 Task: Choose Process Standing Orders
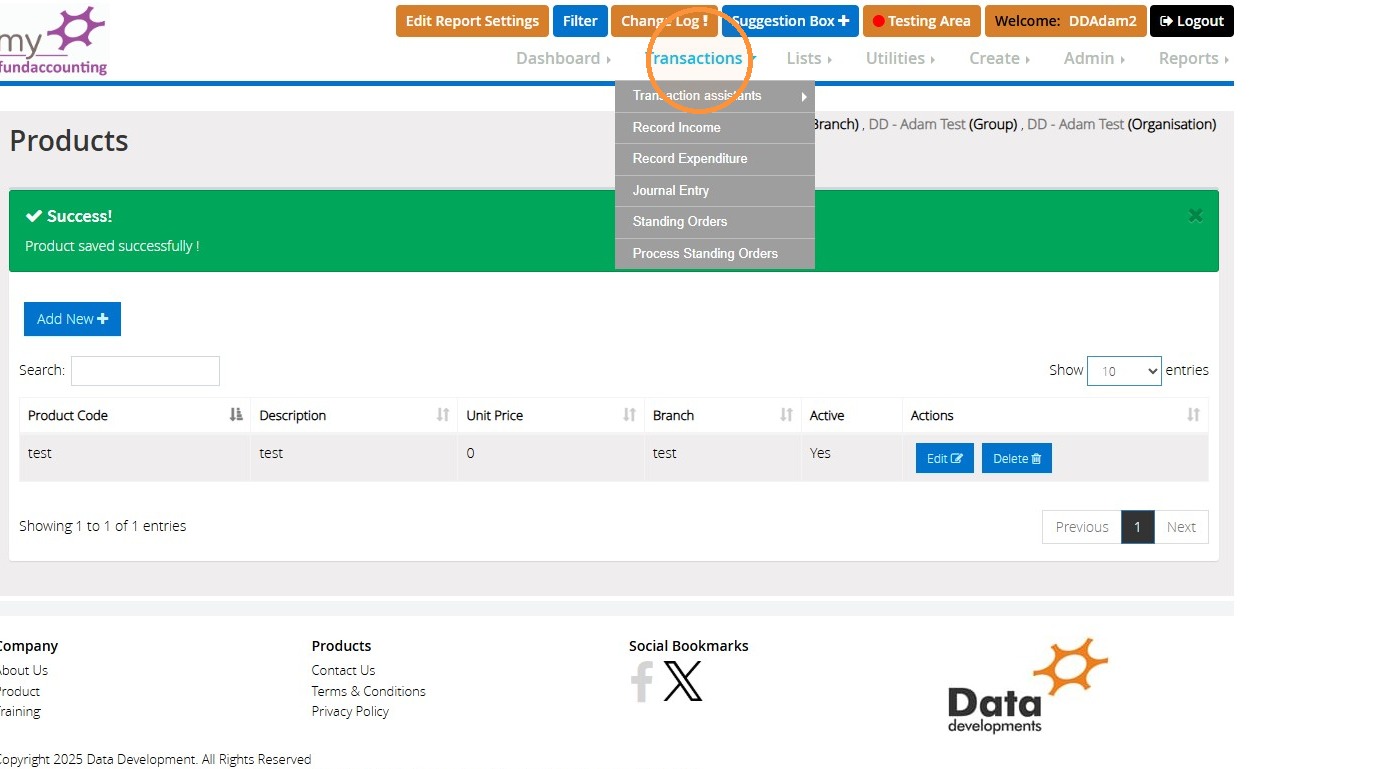click(x=715, y=254)
